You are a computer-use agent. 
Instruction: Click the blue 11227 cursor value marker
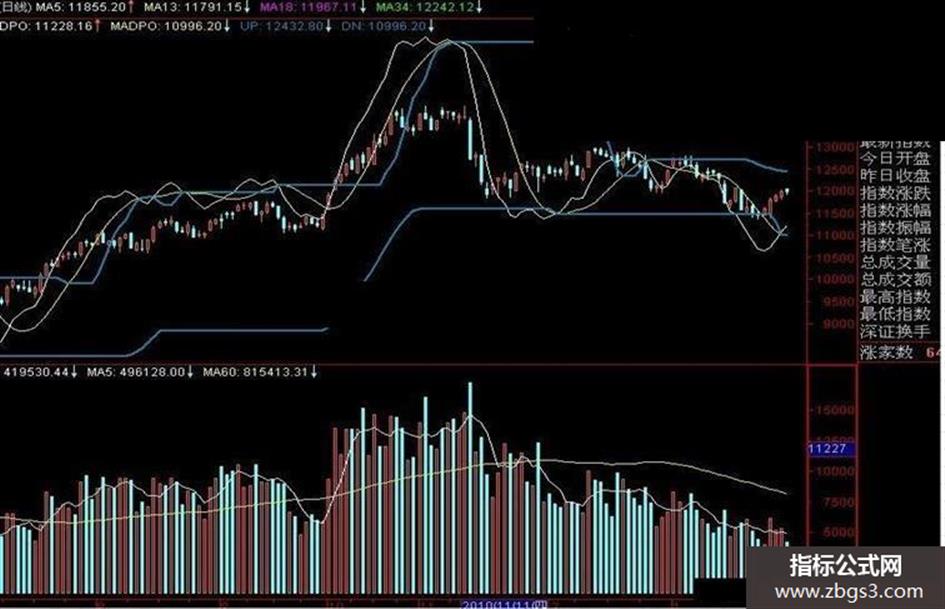[x=831, y=449]
